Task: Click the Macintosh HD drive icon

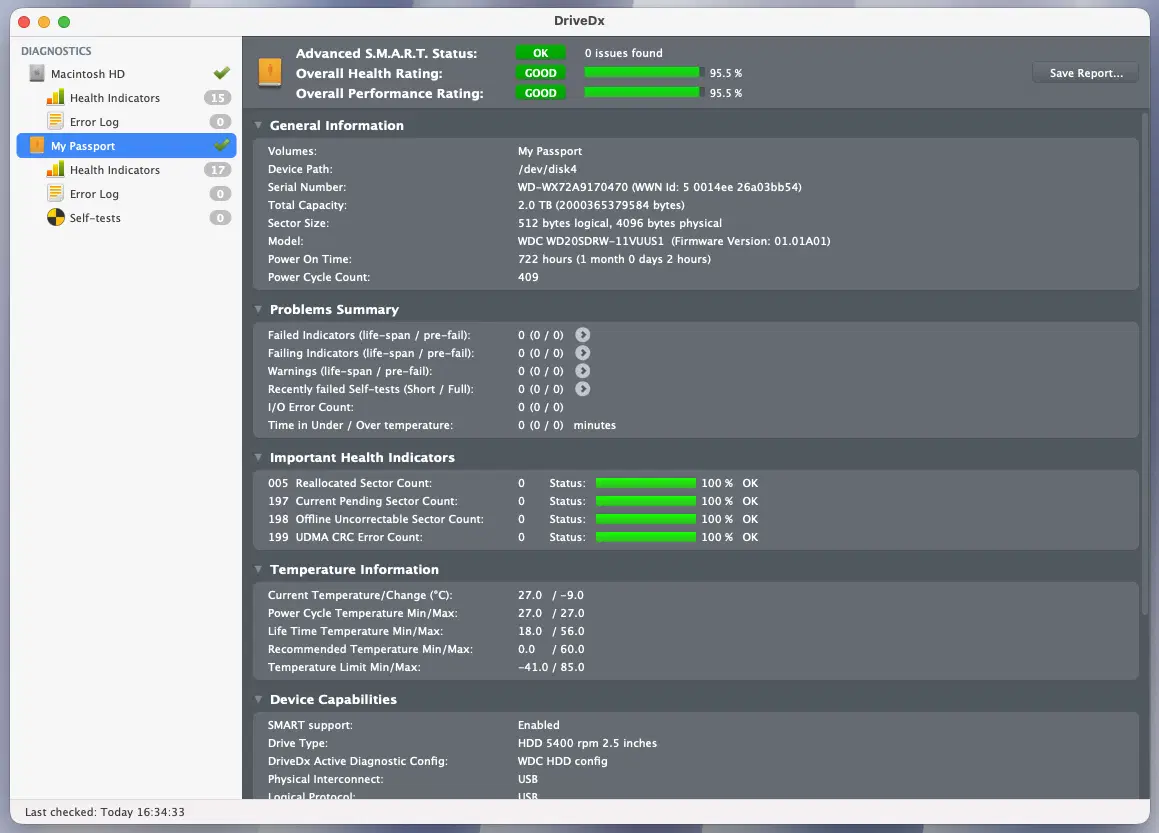Action: point(37,73)
